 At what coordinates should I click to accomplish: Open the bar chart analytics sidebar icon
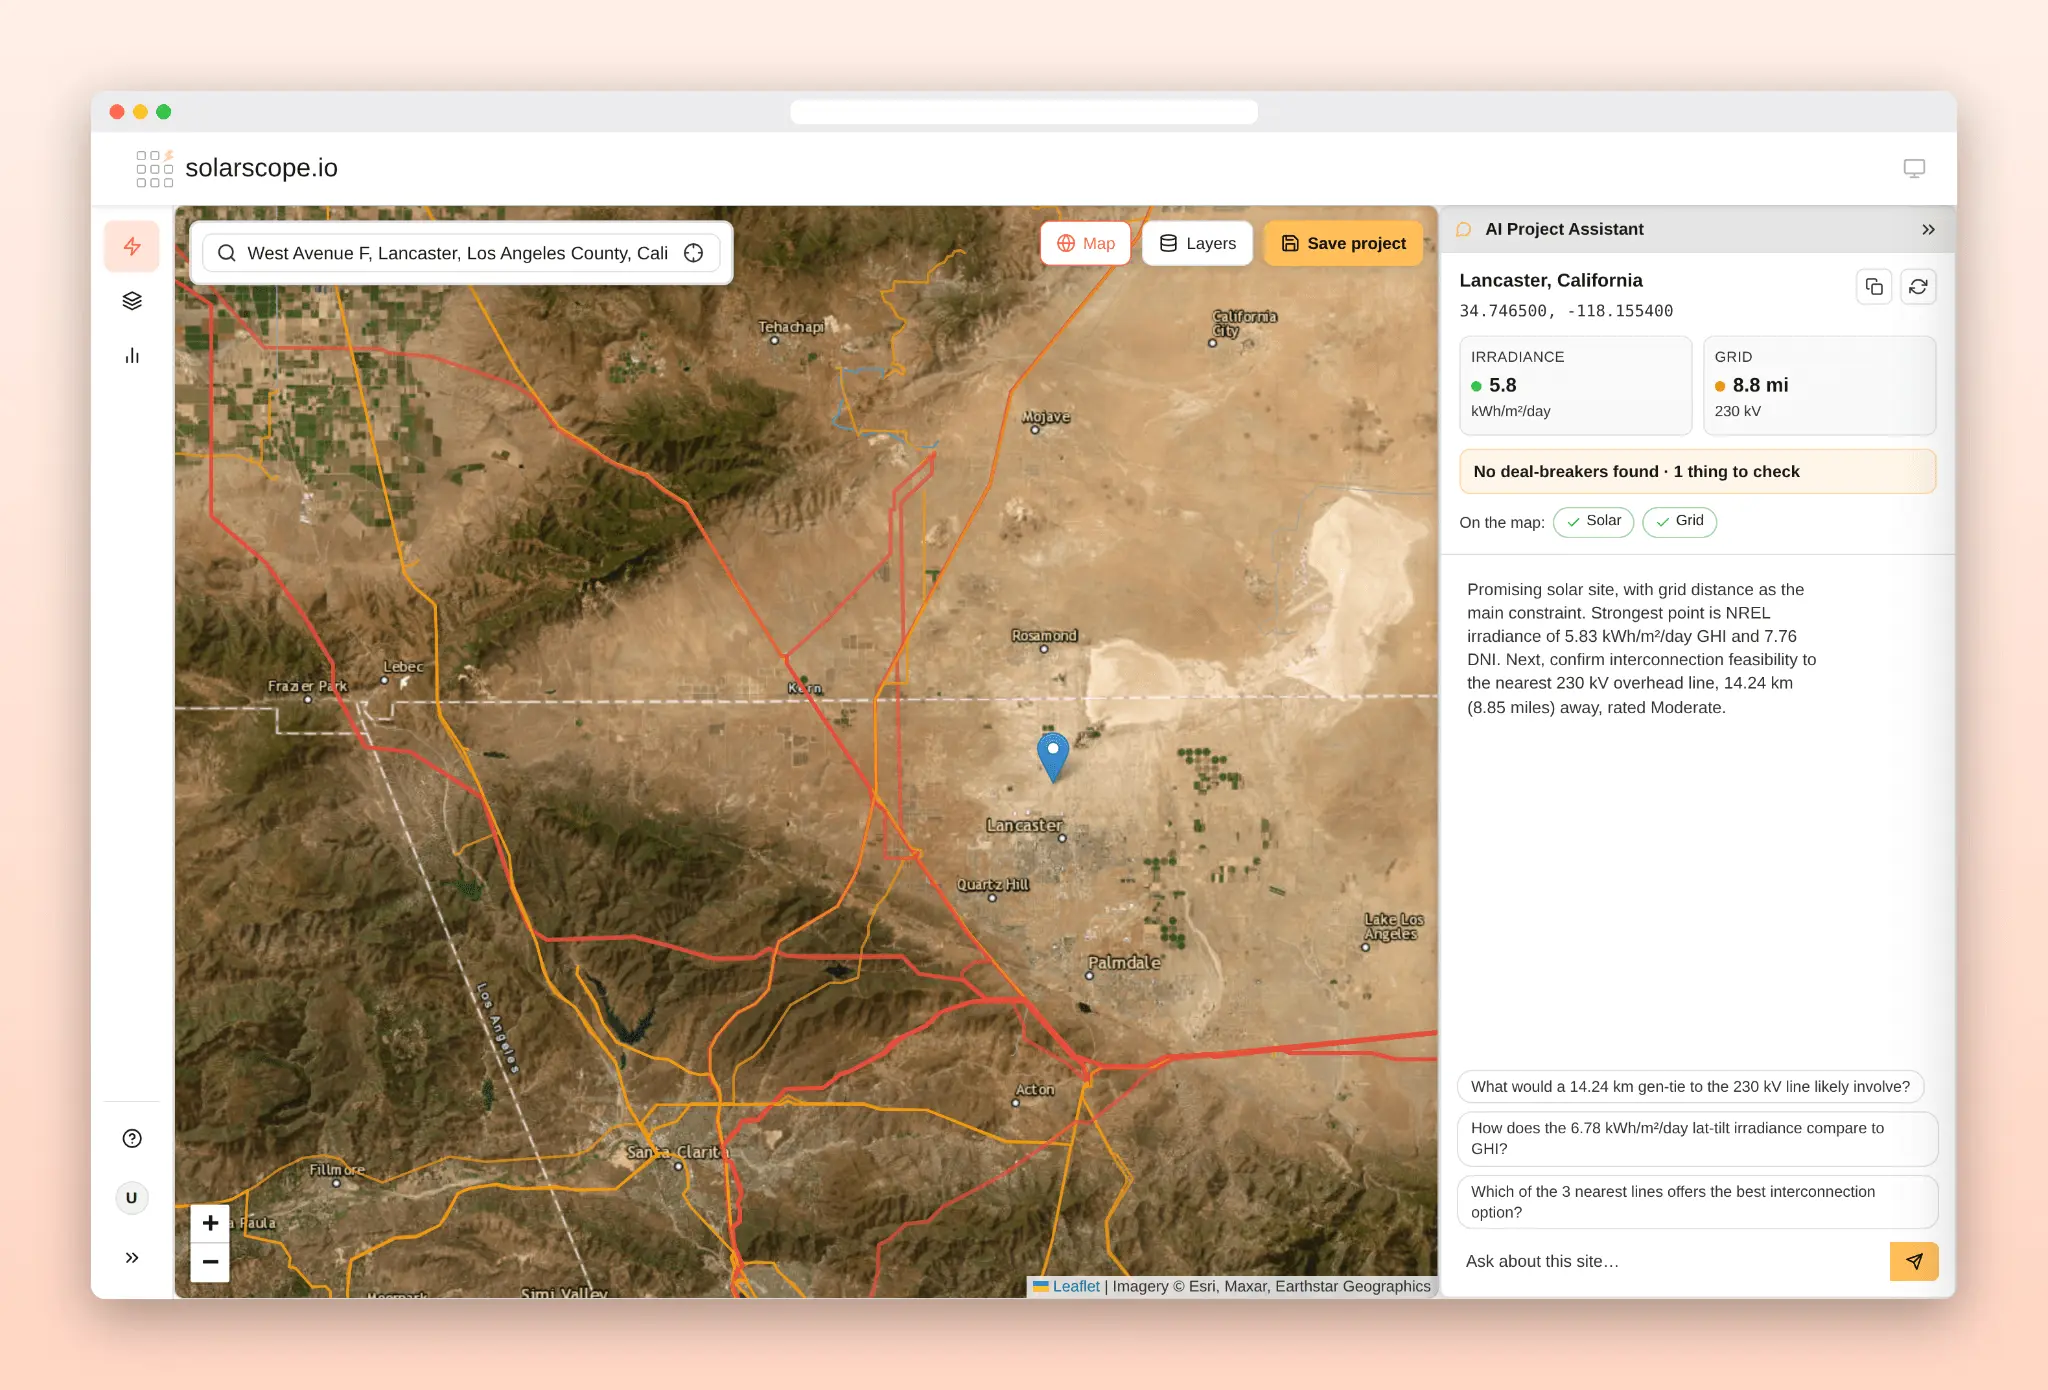click(132, 356)
